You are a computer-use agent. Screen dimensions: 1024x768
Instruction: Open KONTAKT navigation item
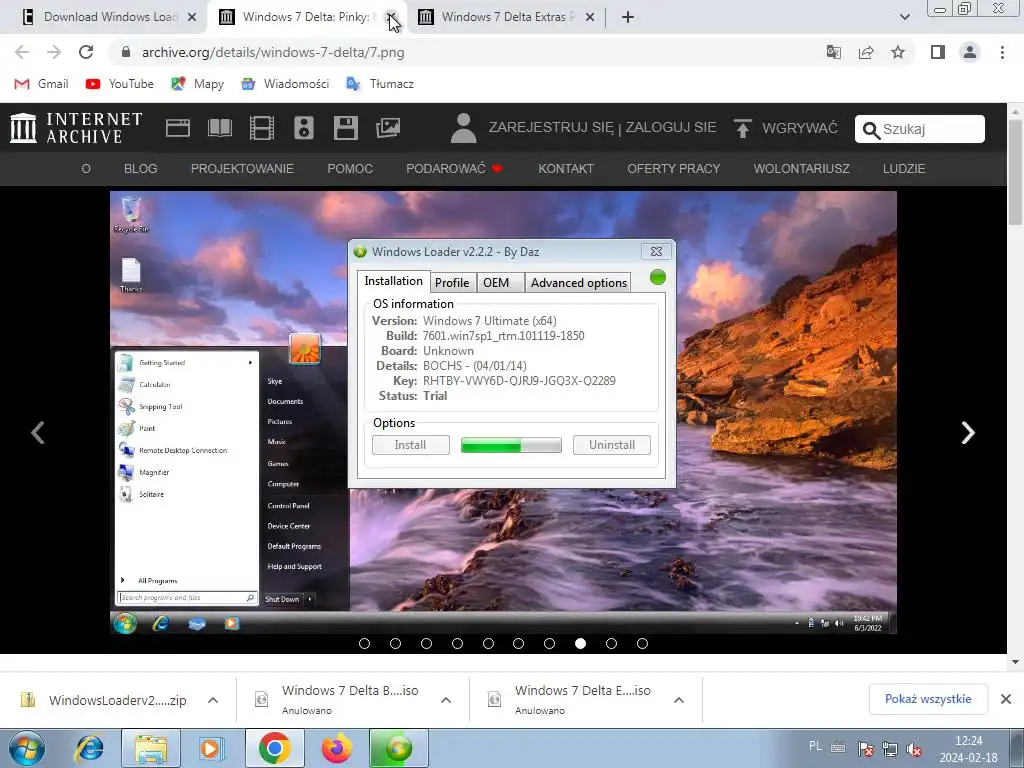click(566, 168)
